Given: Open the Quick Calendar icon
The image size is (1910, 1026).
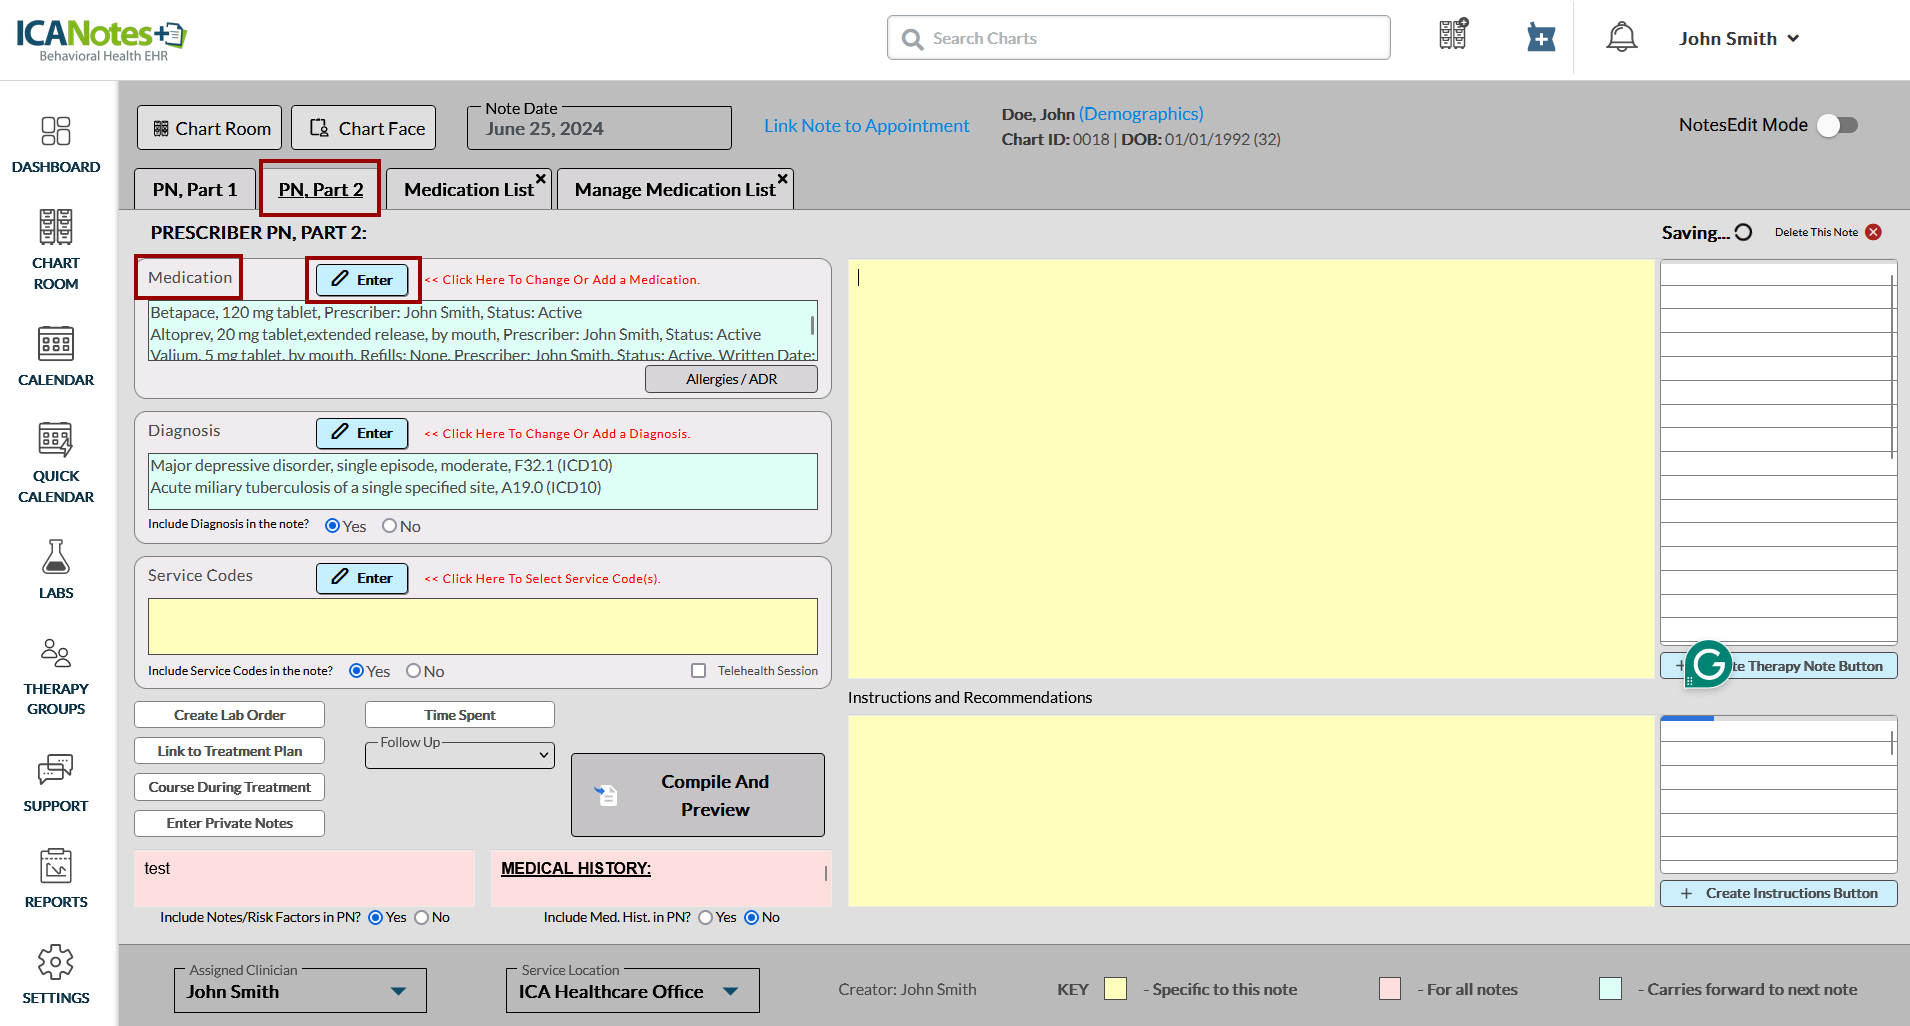Looking at the screenshot, I should click(56, 440).
